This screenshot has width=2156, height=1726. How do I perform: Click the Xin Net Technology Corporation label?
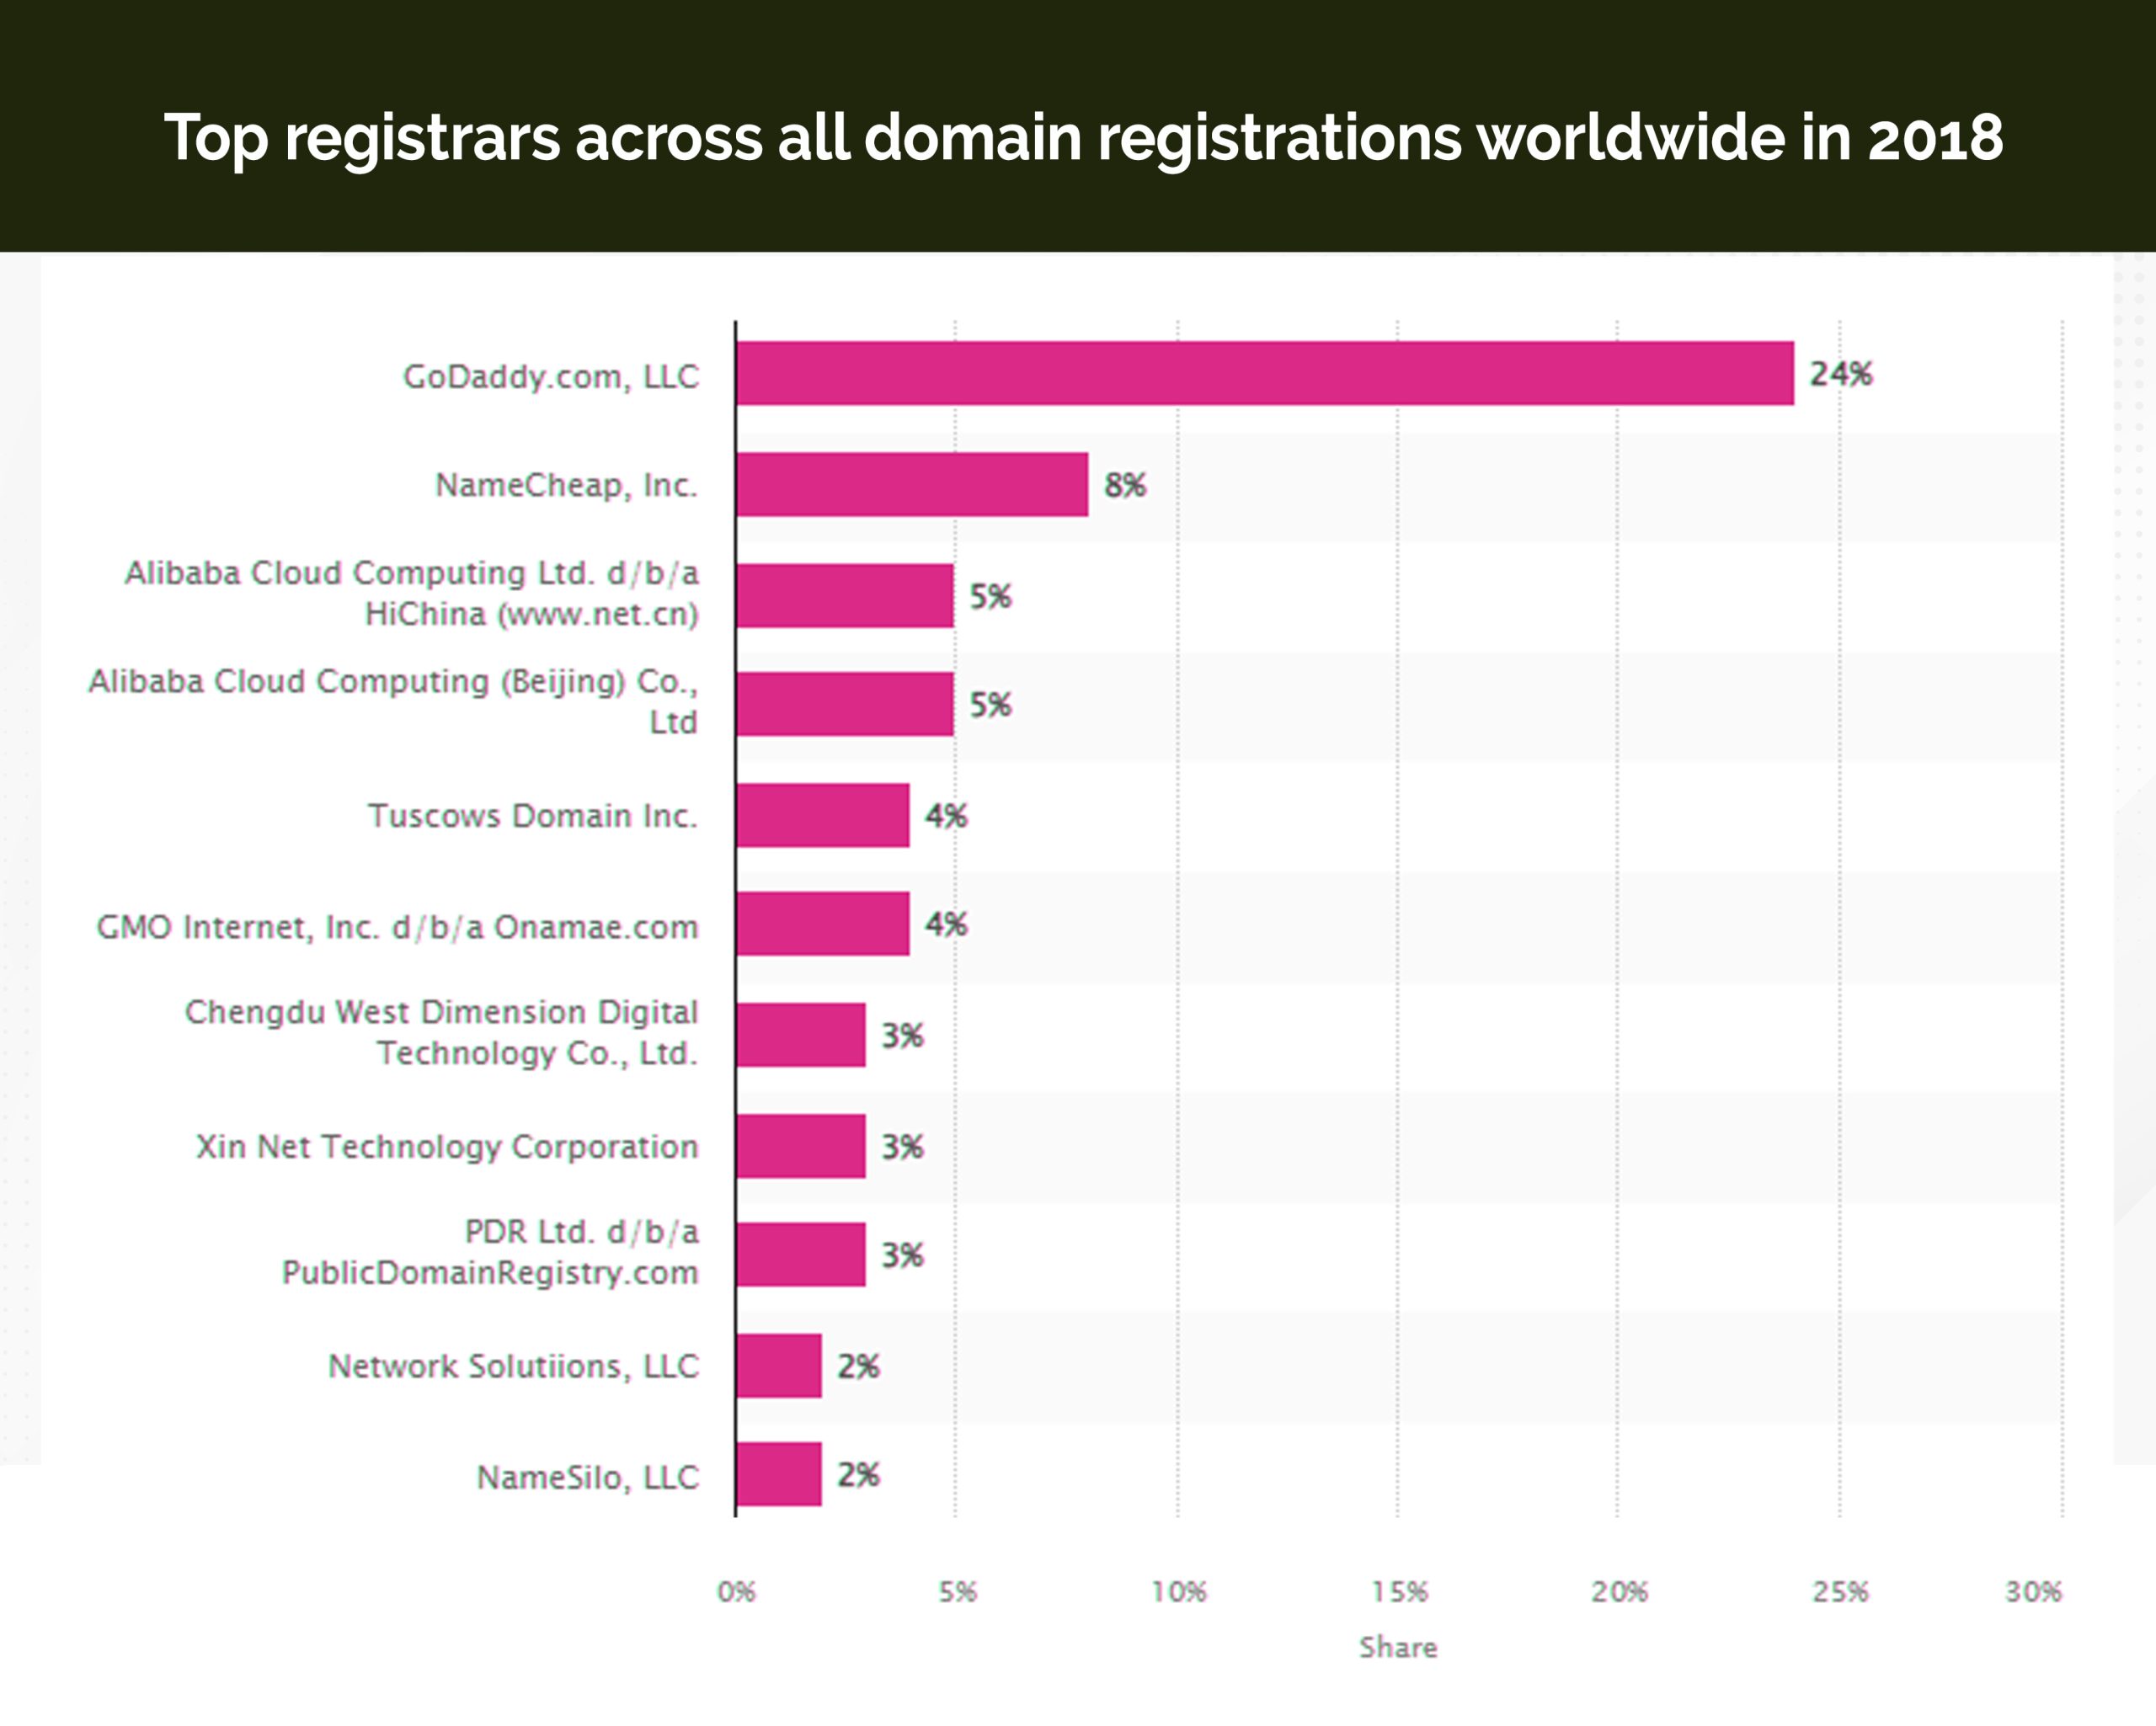447,1146
